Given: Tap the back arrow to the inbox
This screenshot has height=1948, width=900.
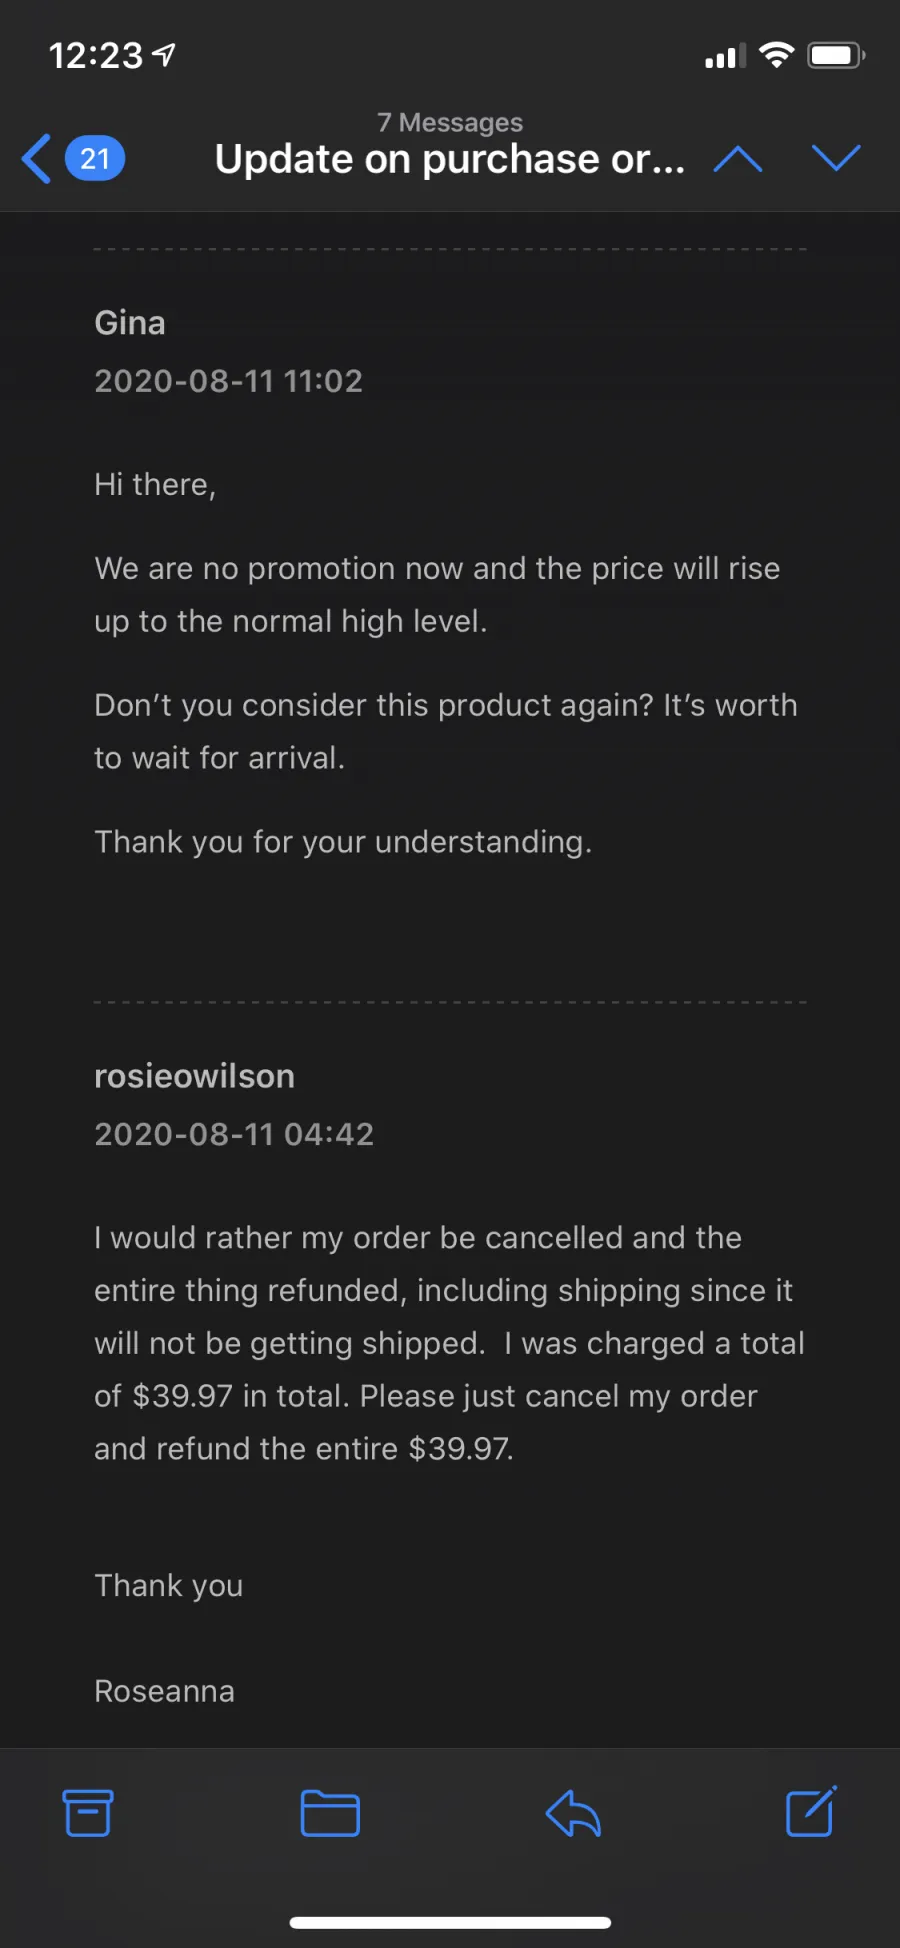Looking at the screenshot, I should [37, 159].
